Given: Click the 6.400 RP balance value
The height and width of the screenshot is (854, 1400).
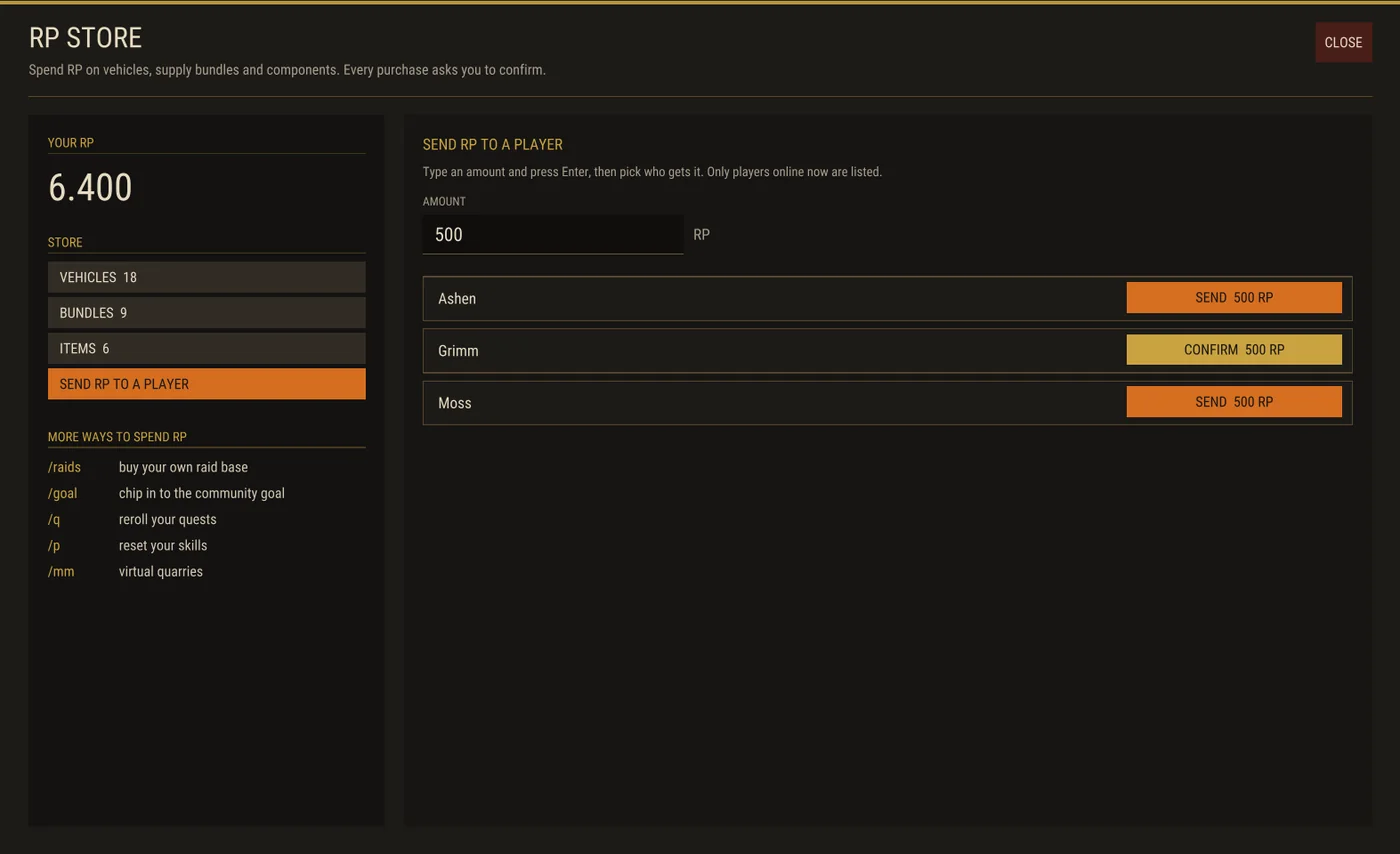Looking at the screenshot, I should (x=90, y=188).
